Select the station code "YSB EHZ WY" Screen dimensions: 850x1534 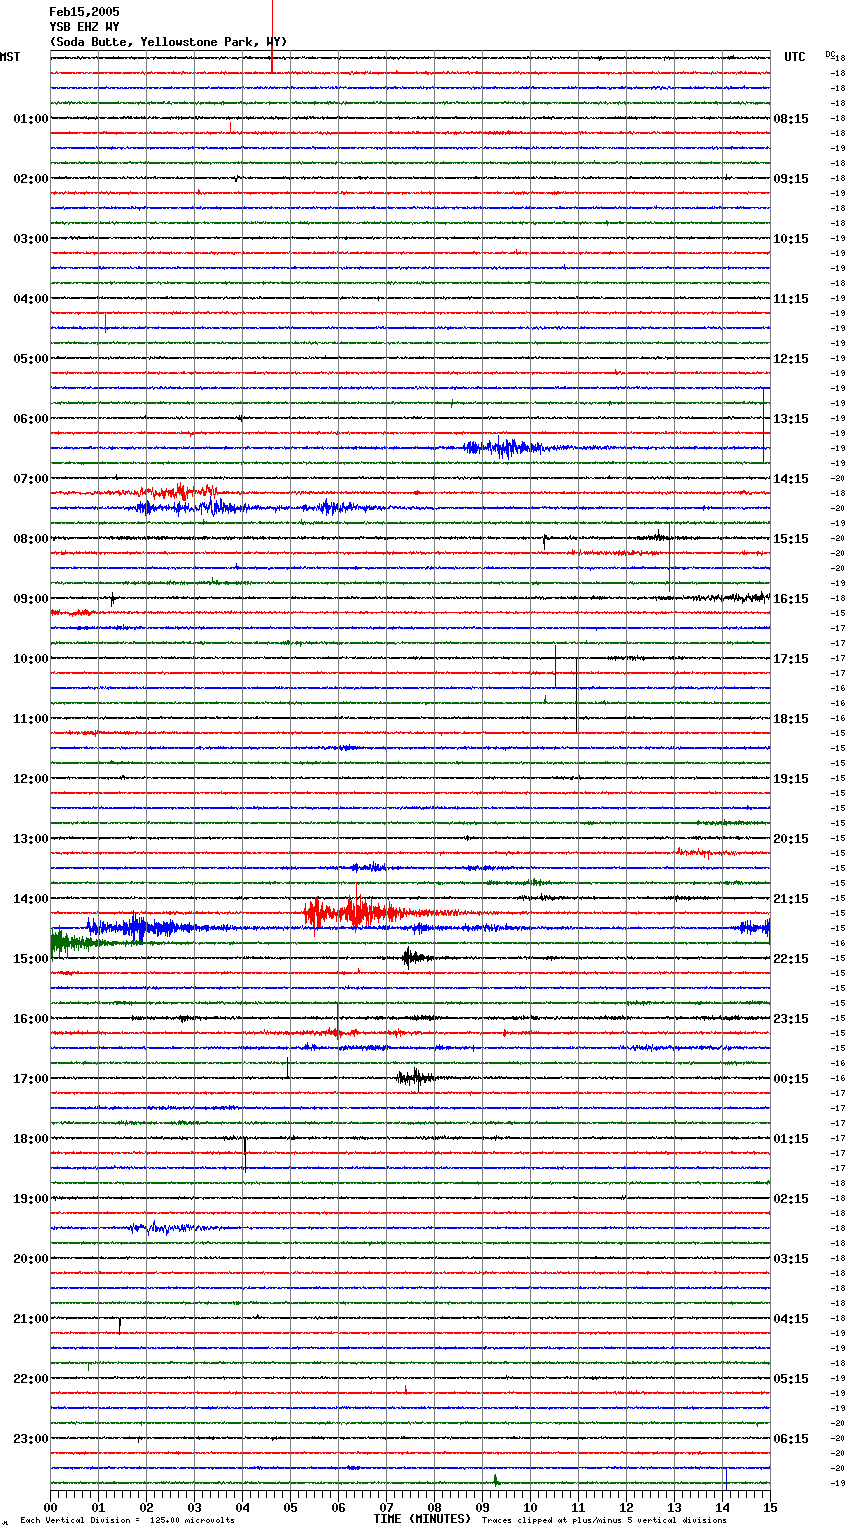84,27
